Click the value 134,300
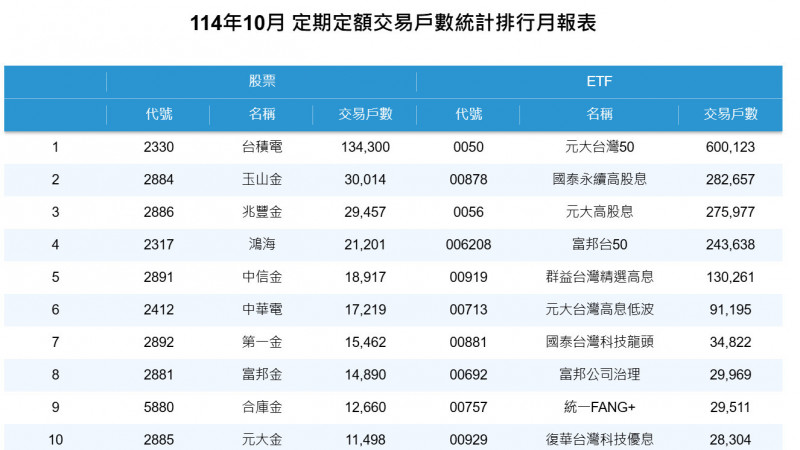800x450 pixels. click(x=365, y=147)
